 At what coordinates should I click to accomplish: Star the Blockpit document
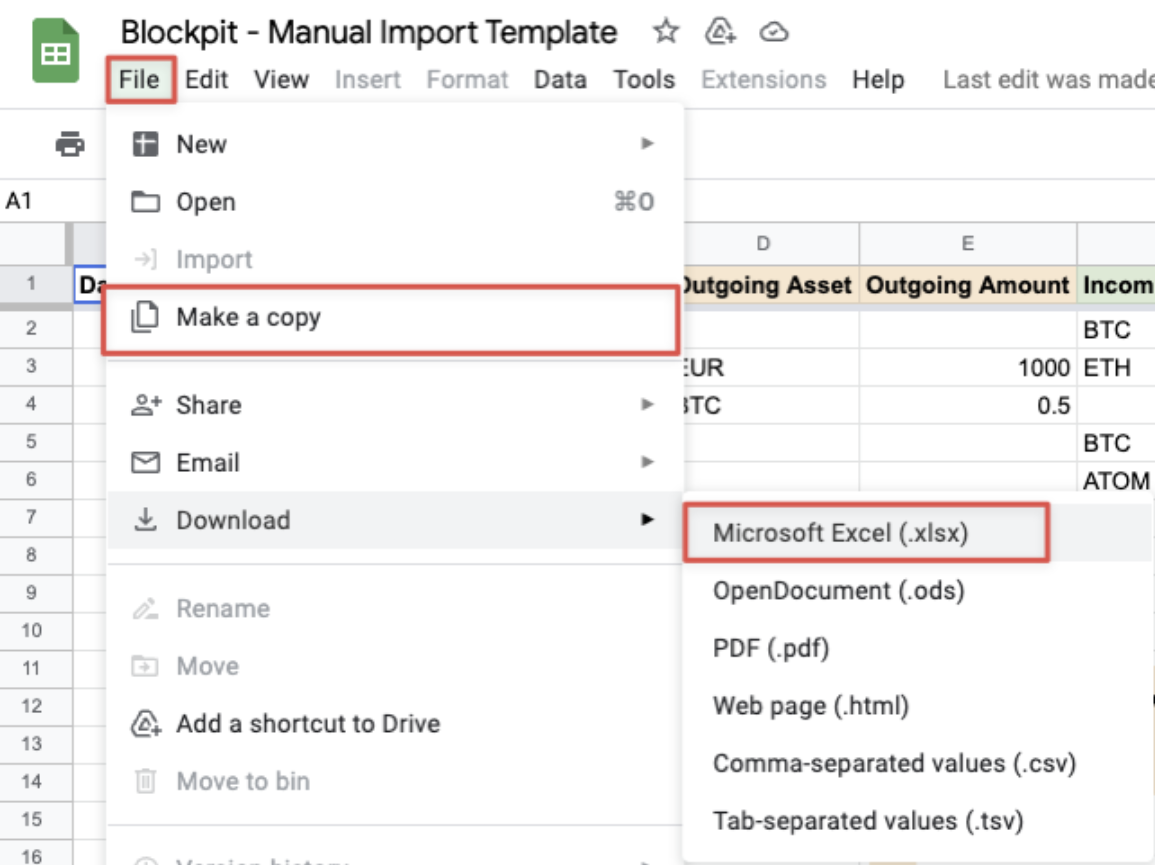tap(666, 31)
